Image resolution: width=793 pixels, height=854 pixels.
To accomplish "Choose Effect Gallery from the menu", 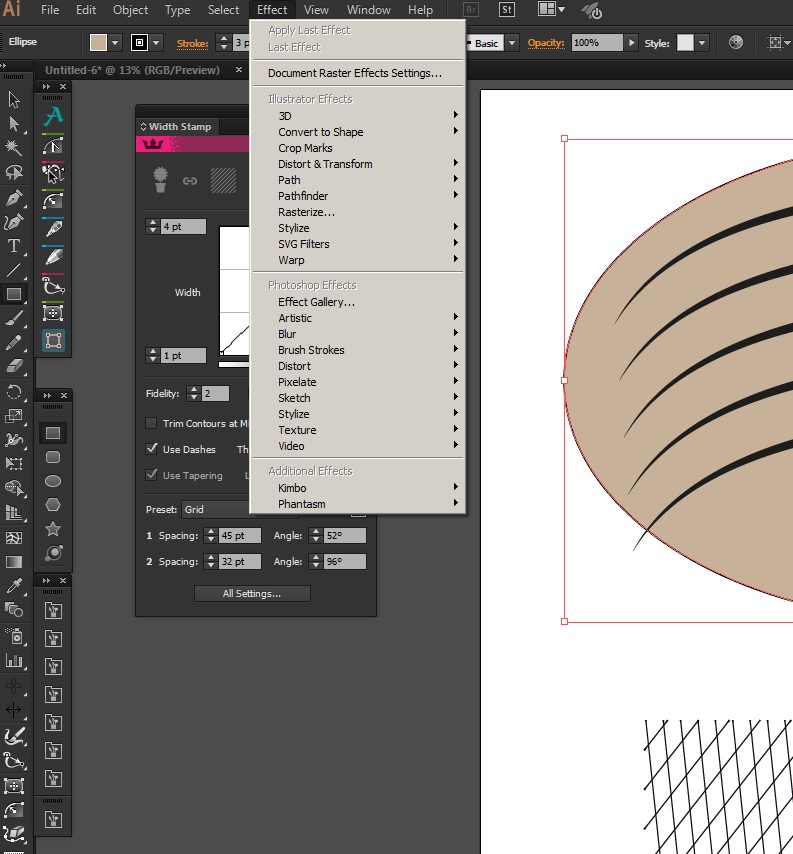I will [x=316, y=302].
